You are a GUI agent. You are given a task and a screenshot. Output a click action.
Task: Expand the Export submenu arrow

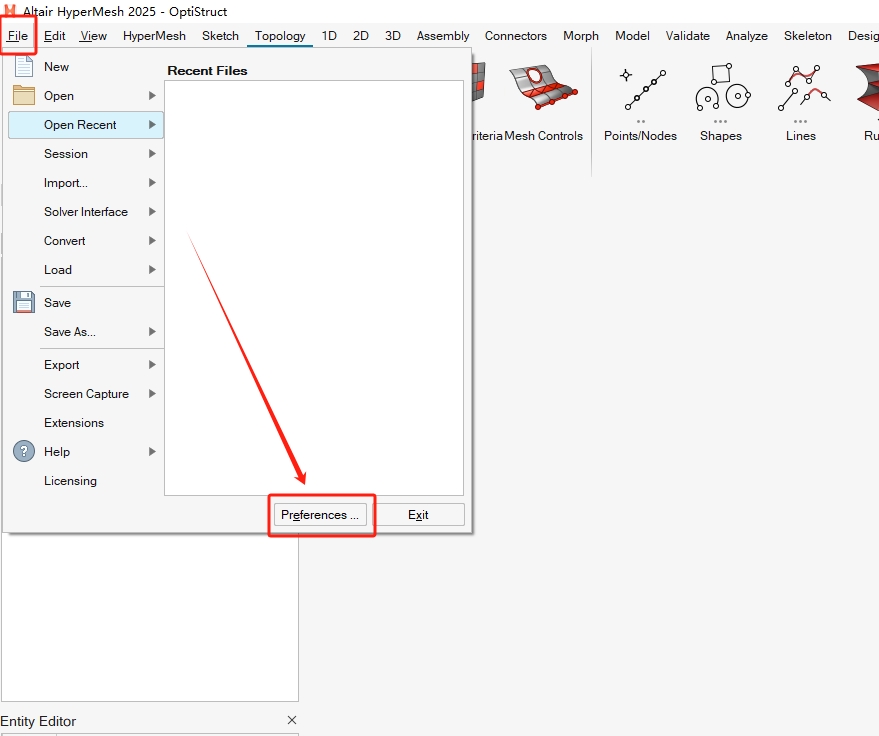click(x=152, y=365)
